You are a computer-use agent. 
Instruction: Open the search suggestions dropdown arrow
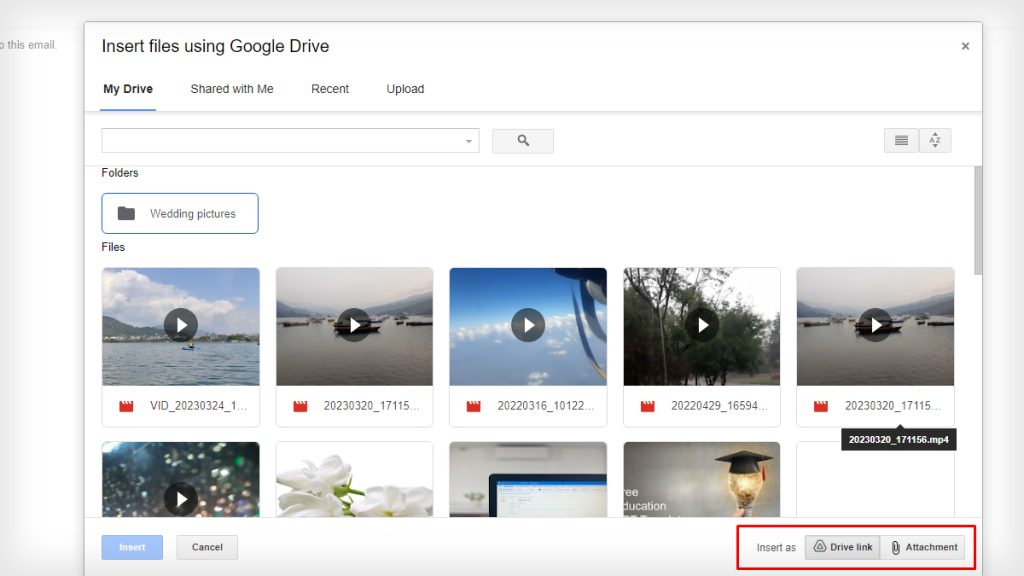[x=468, y=140]
